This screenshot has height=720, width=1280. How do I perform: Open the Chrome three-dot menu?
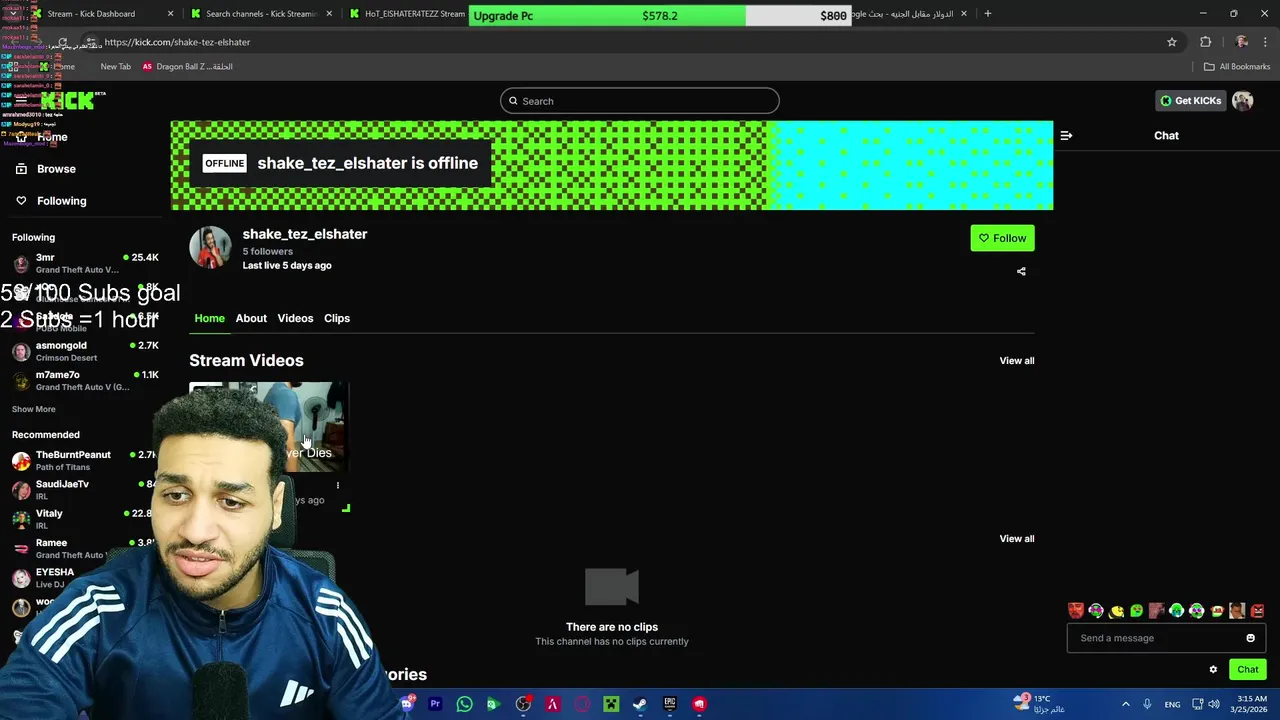coord(1266,42)
